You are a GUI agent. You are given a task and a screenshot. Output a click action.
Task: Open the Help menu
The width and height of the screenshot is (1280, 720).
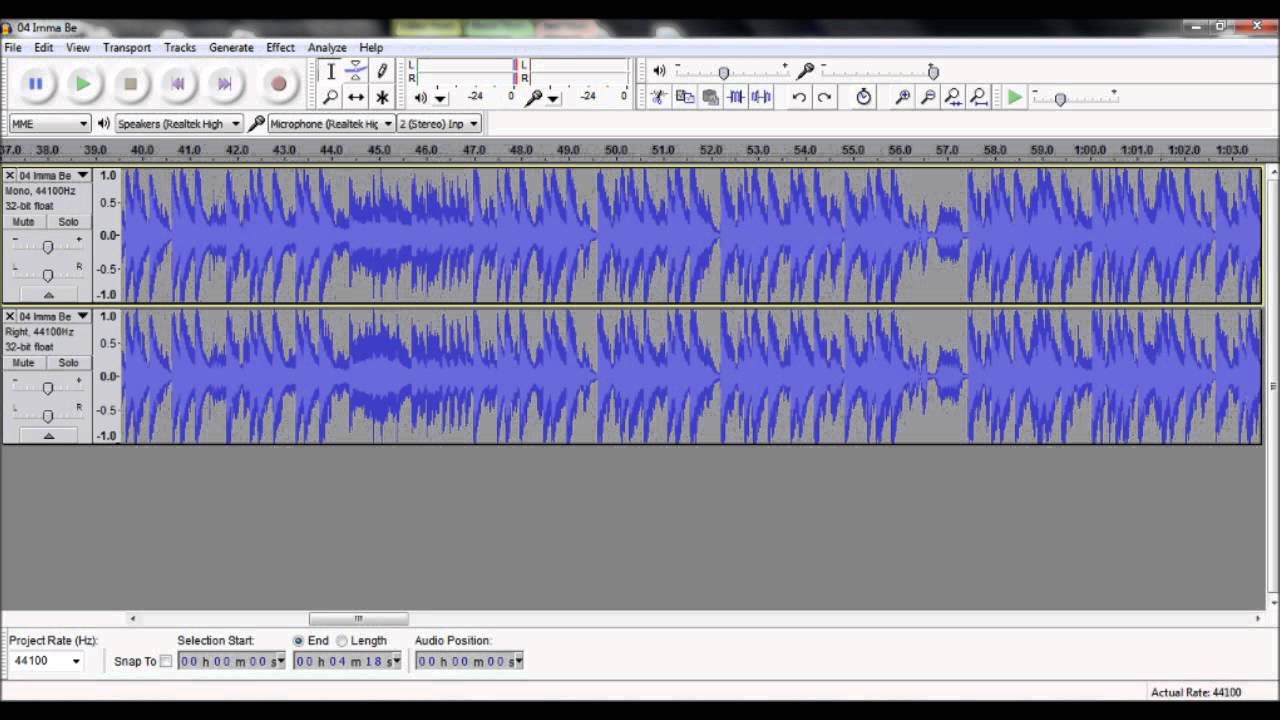(371, 47)
